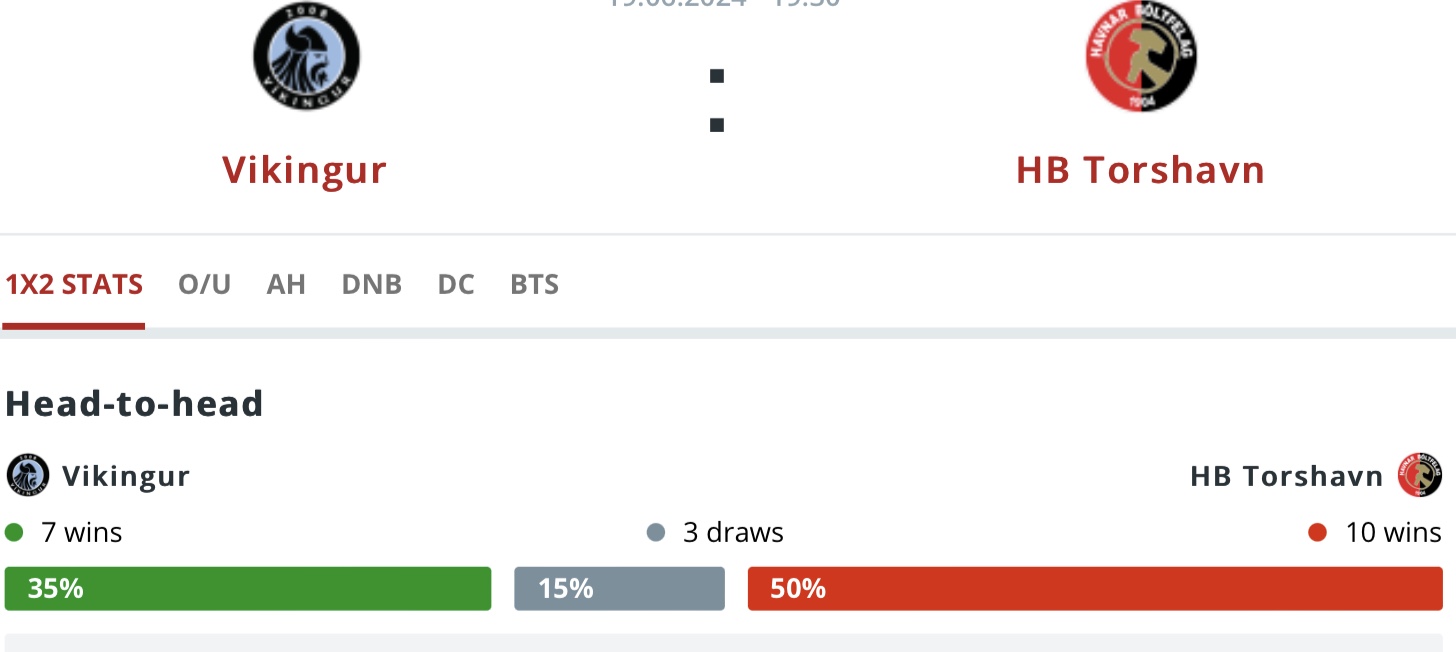Viewport: 1456px width, 652px height.
Task: Switch to the O/U tab
Action: (x=204, y=285)
